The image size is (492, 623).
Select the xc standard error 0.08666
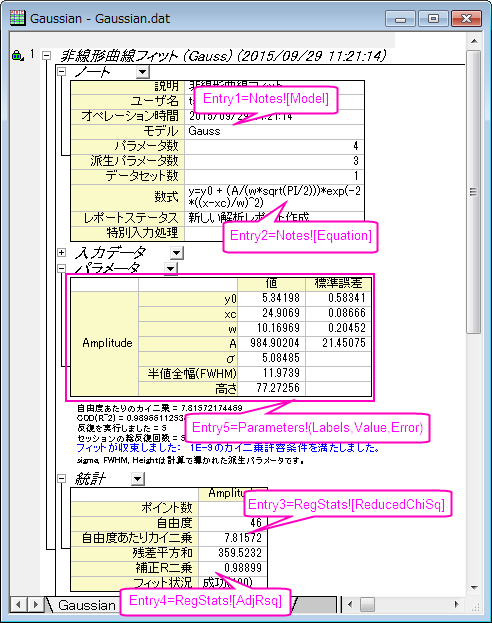pyautogui.click(x=339, y=313)
